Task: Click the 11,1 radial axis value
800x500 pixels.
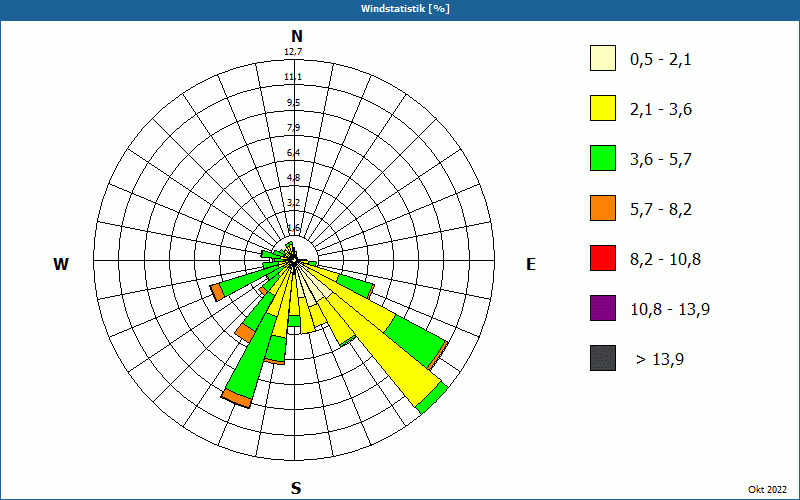Action: [x=293, y=77]
